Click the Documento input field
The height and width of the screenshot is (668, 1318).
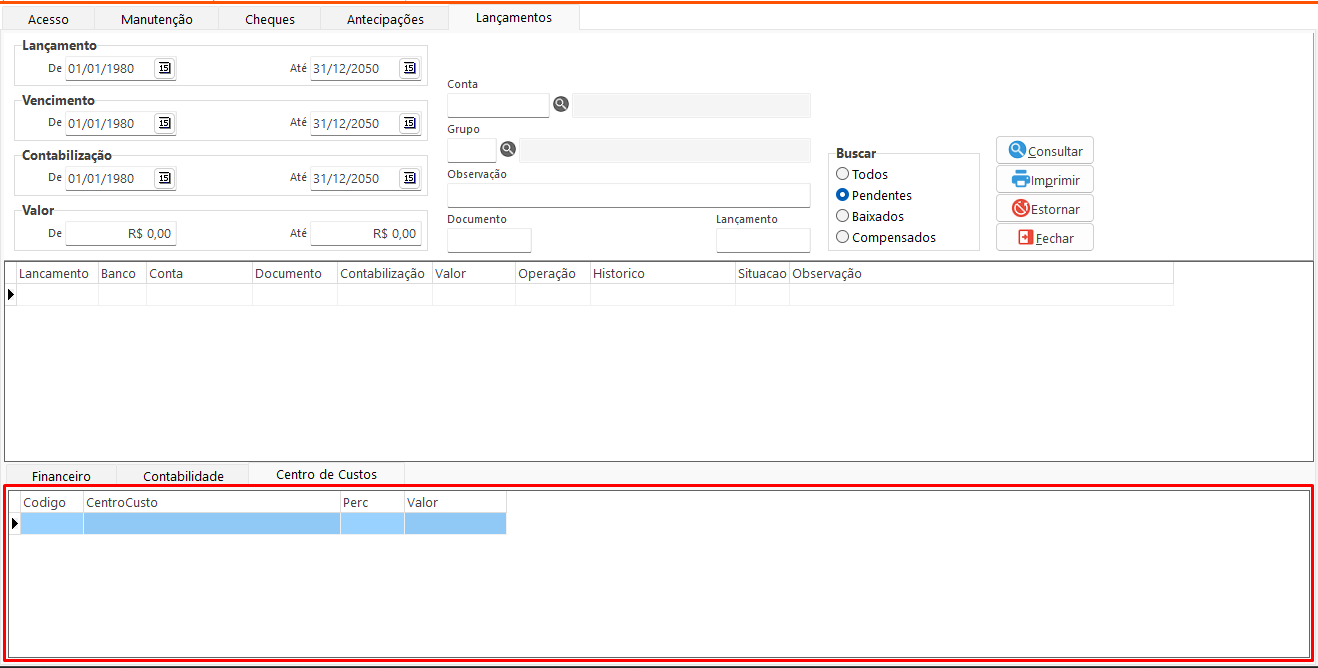pyautogui.click(x=489, y=240)
